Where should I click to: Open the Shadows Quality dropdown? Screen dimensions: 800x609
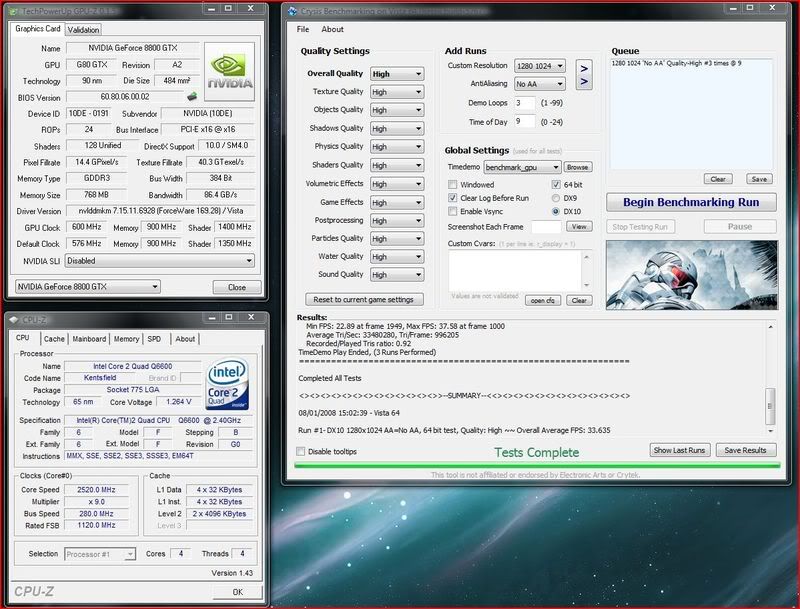397,129
